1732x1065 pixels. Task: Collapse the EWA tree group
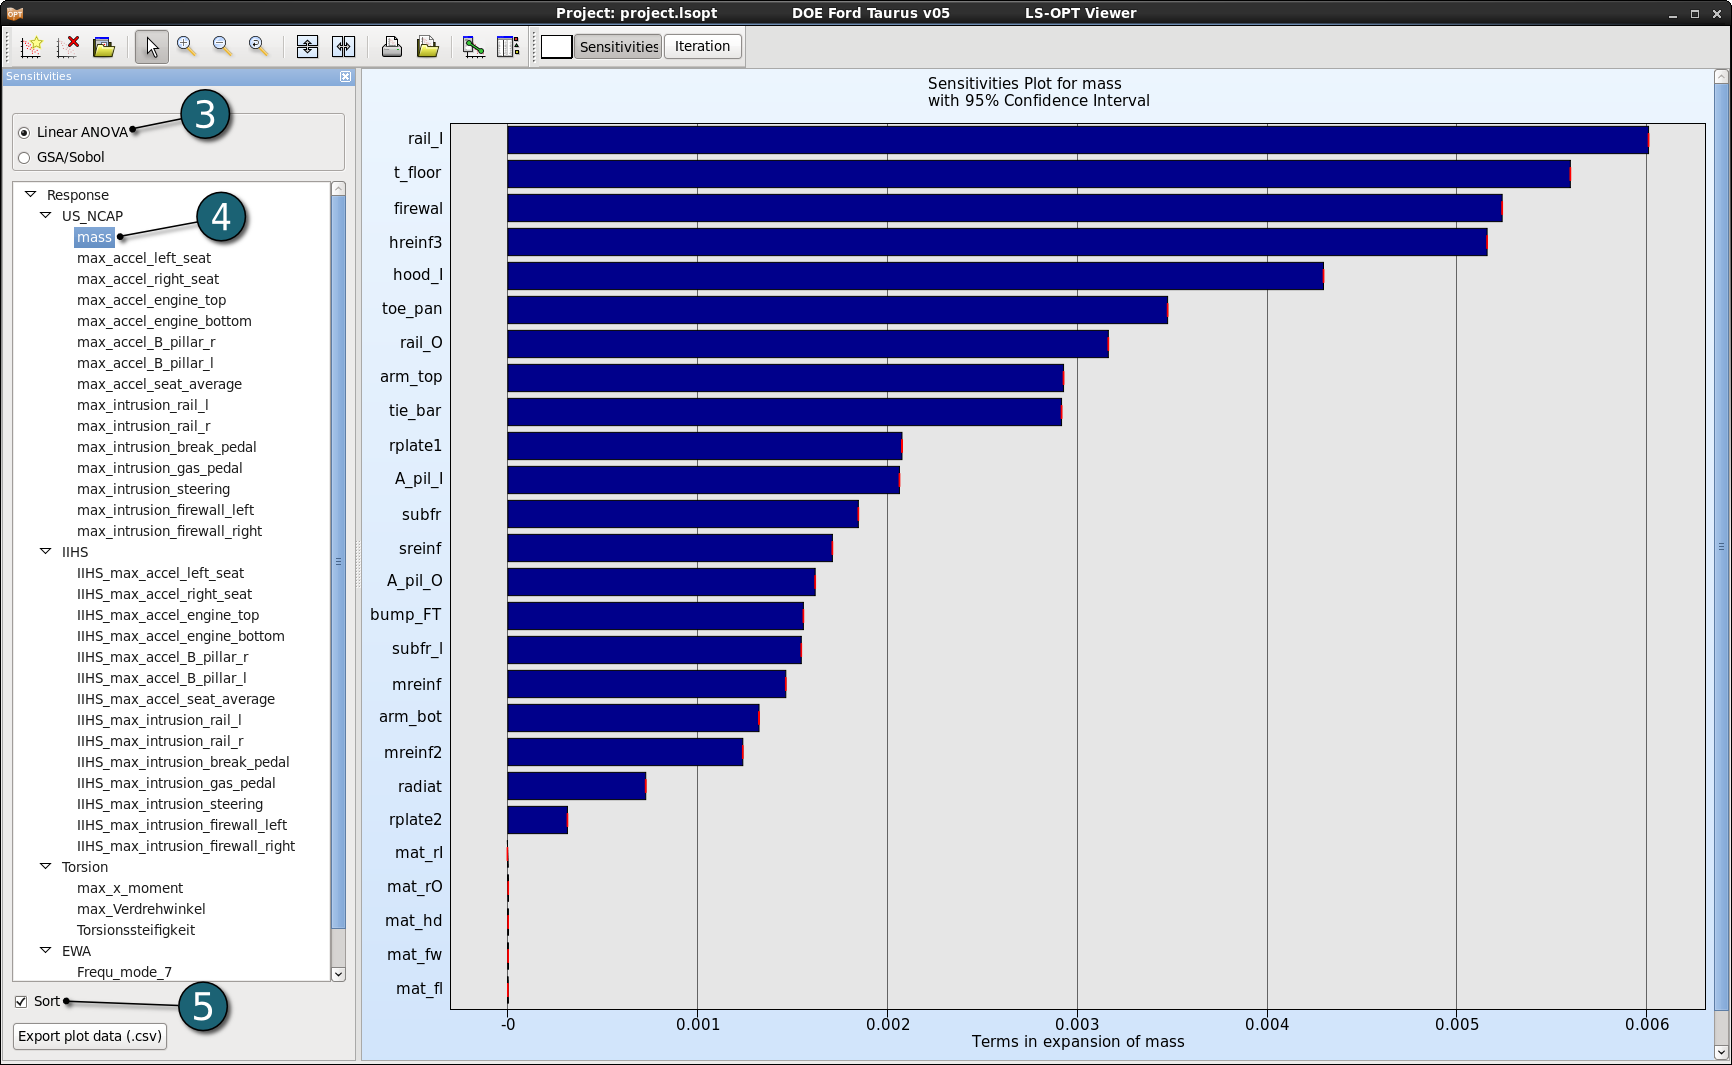(x=45, y=950)
